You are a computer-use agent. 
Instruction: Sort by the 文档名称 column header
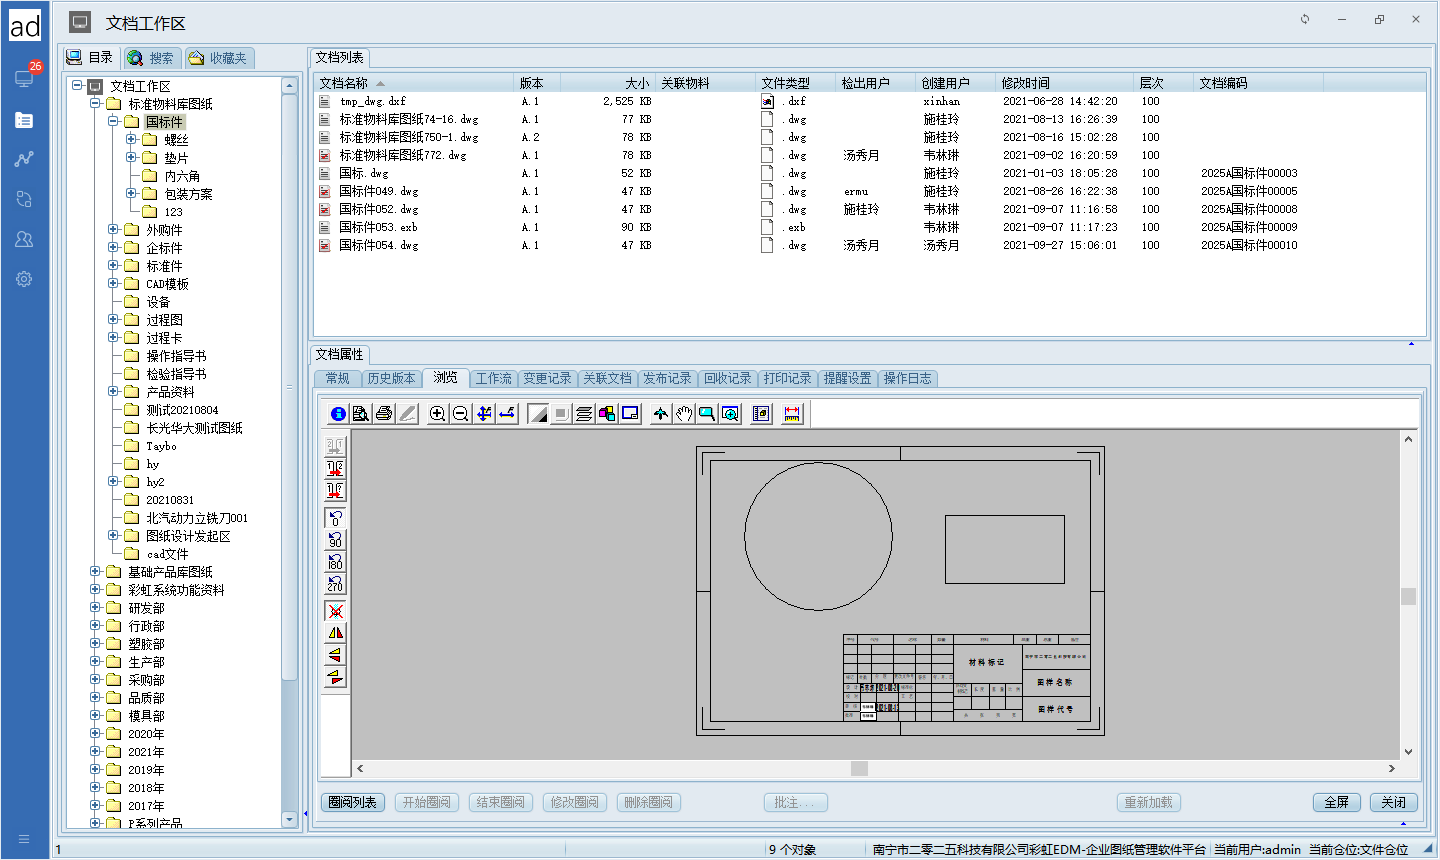coord(415,83)
